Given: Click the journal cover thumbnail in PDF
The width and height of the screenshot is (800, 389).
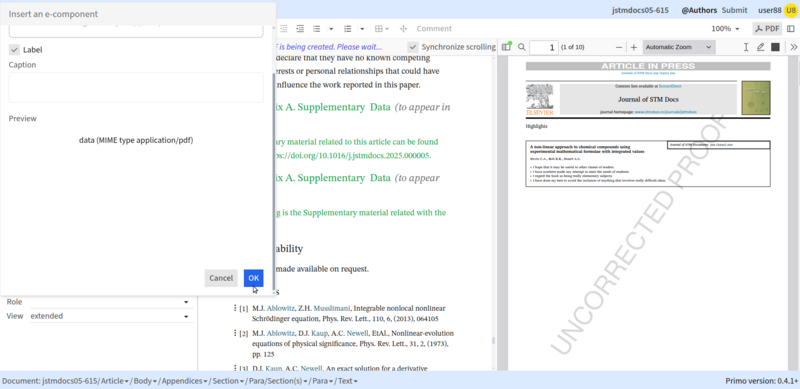Looking at the screenshot, I should point(756,98).
